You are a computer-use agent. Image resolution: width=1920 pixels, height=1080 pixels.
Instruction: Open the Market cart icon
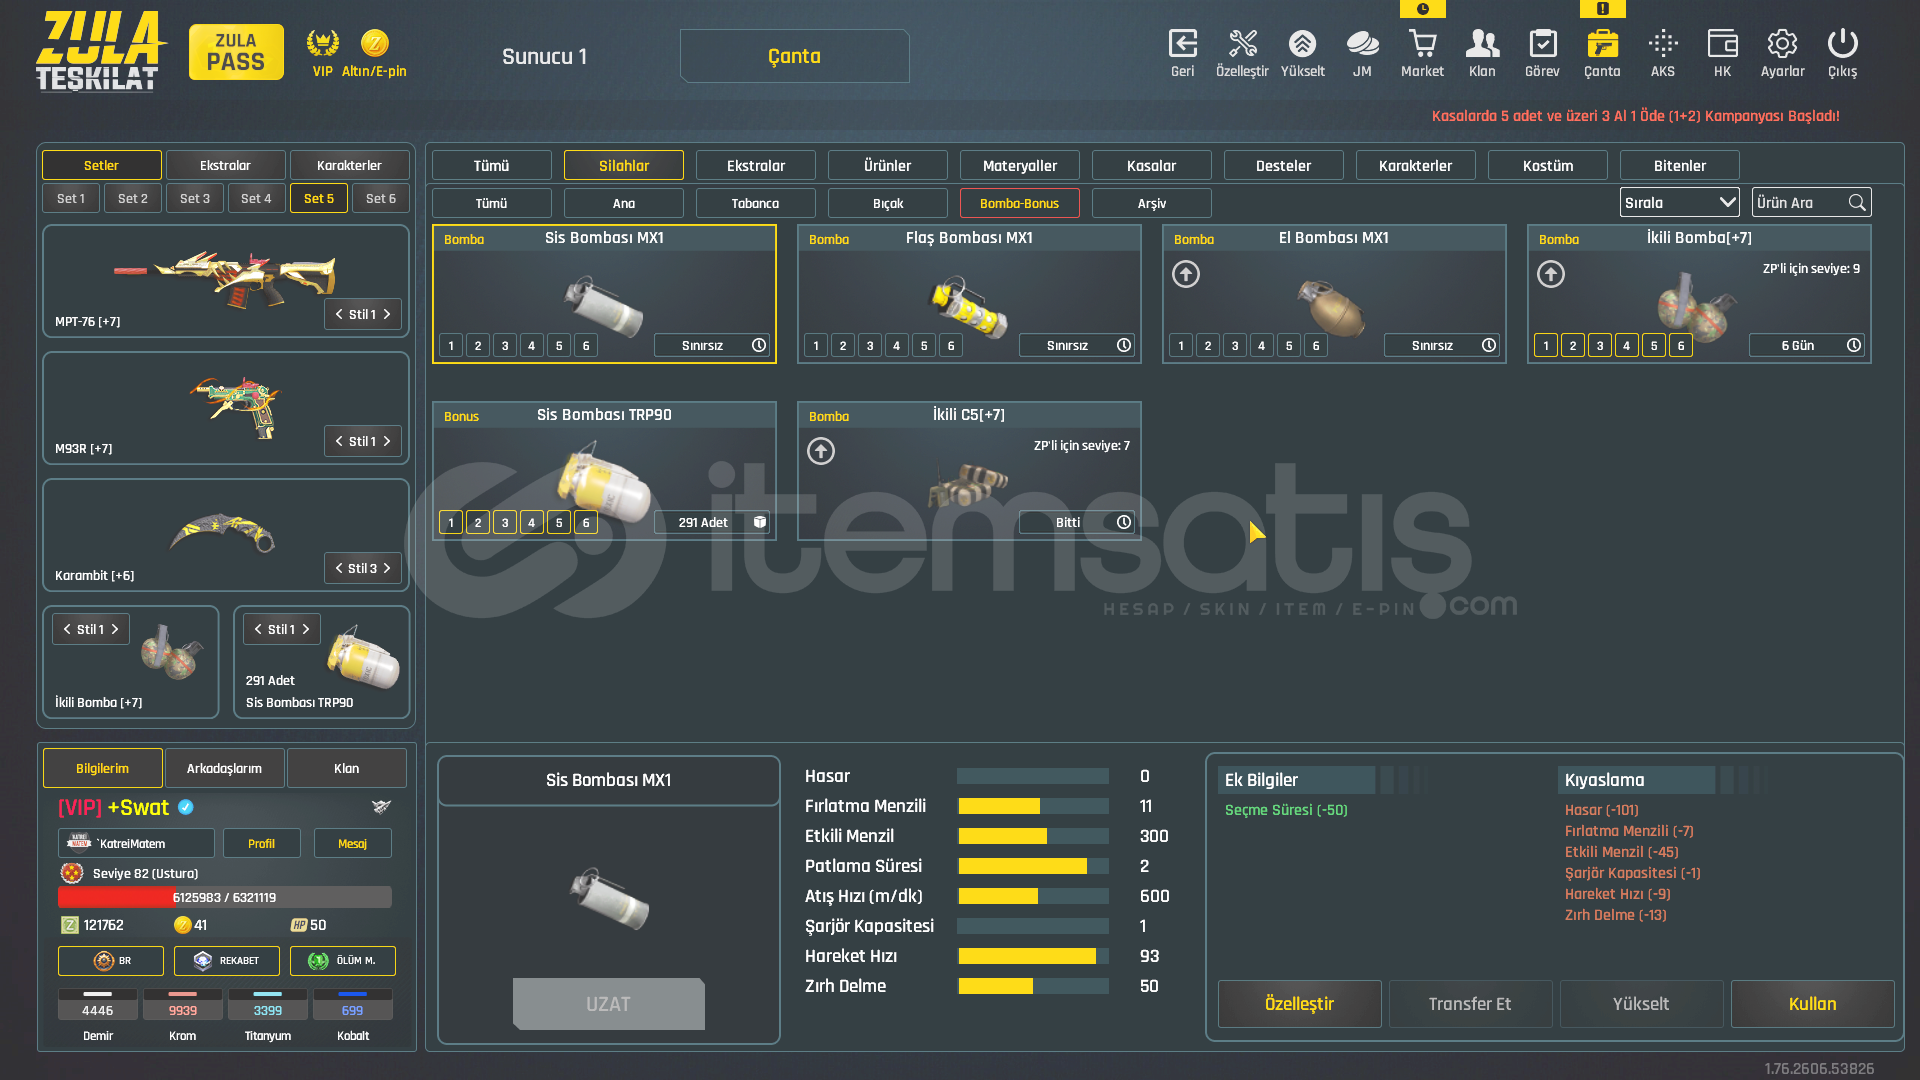1422,44
